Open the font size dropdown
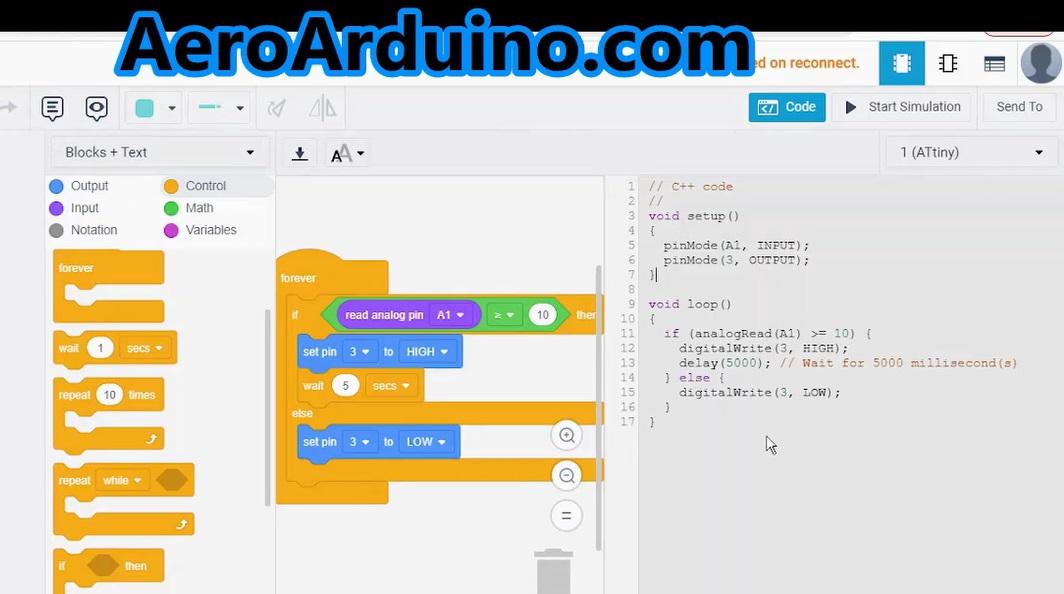Viewport: 1064px width, 594px height. click(x=347, y=153)
